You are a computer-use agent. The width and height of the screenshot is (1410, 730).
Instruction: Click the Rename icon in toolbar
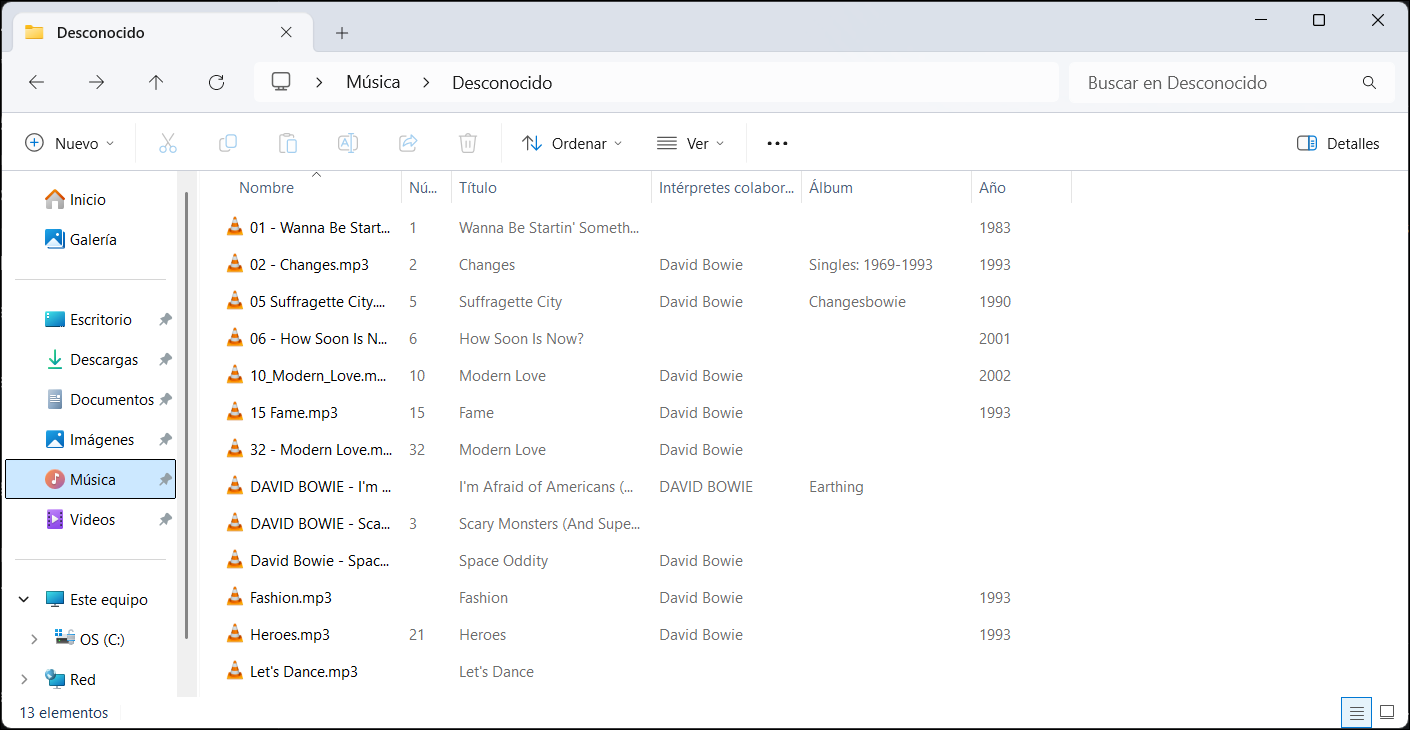tap(348, 143)
